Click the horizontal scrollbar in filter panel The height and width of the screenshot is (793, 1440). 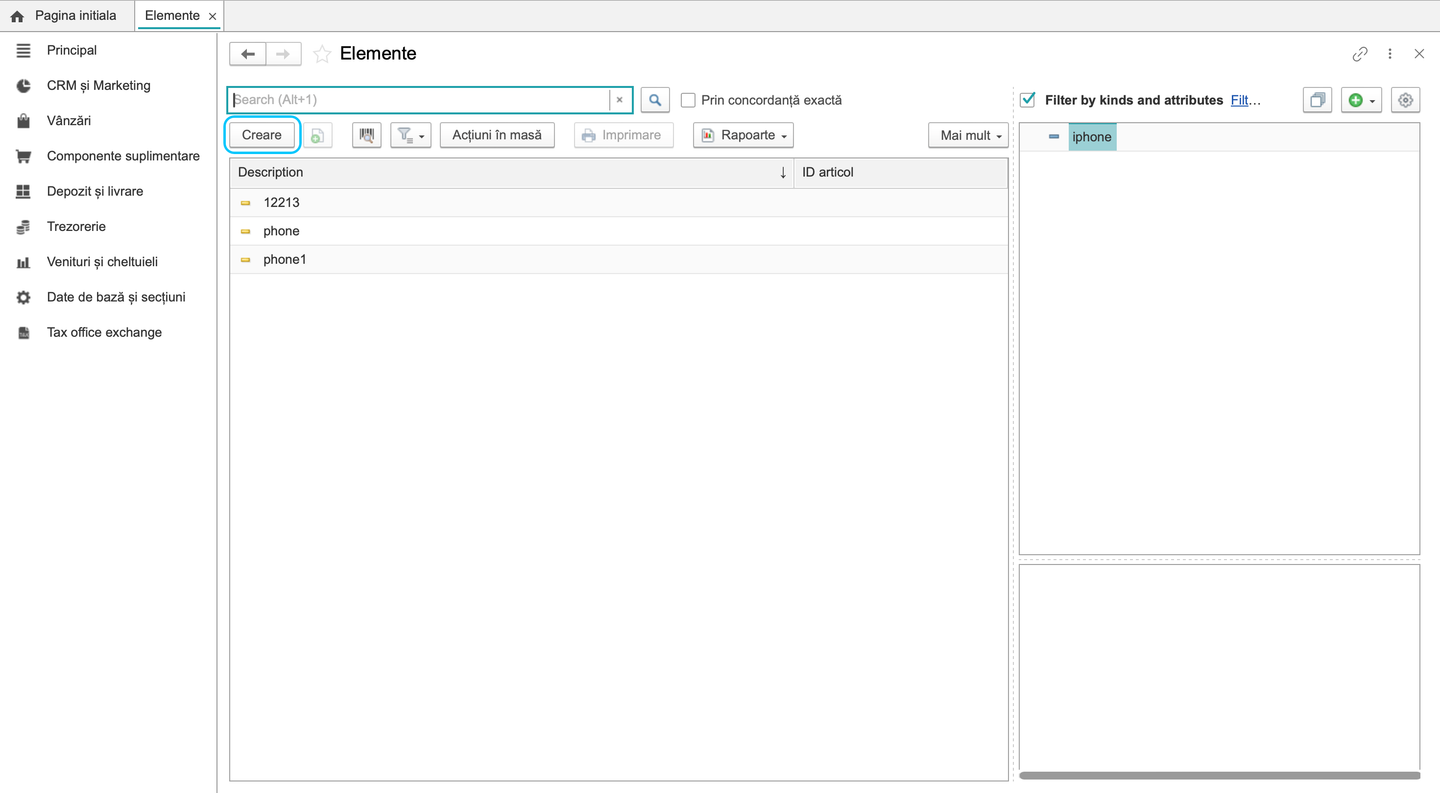click(1219, 775)
